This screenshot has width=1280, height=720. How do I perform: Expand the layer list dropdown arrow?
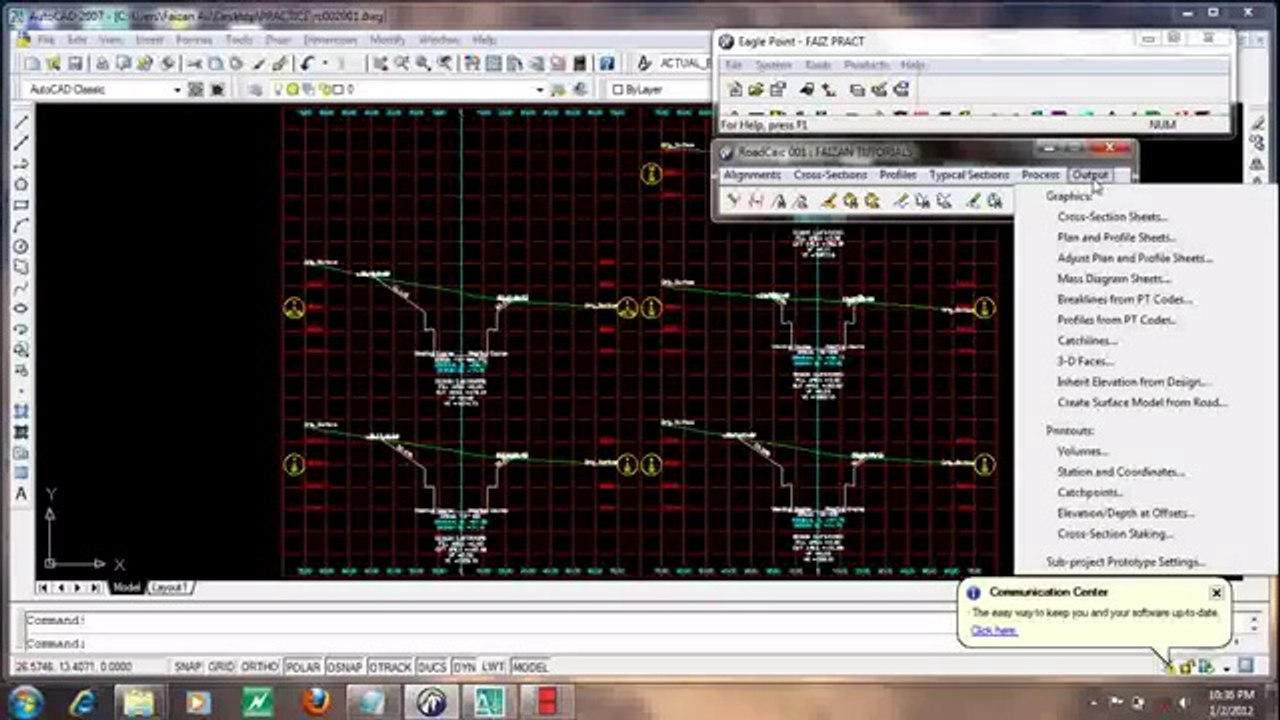[539, 89]
